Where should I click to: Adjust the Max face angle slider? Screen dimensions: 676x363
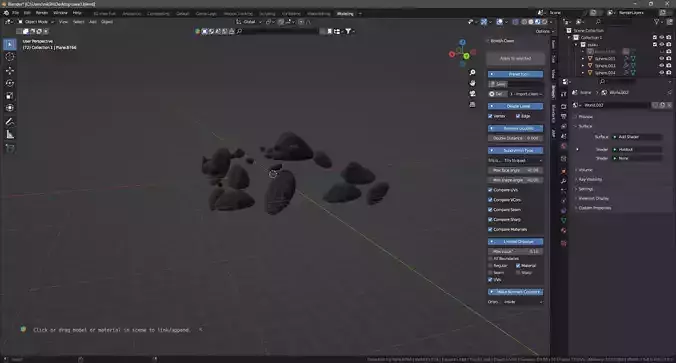516,170
